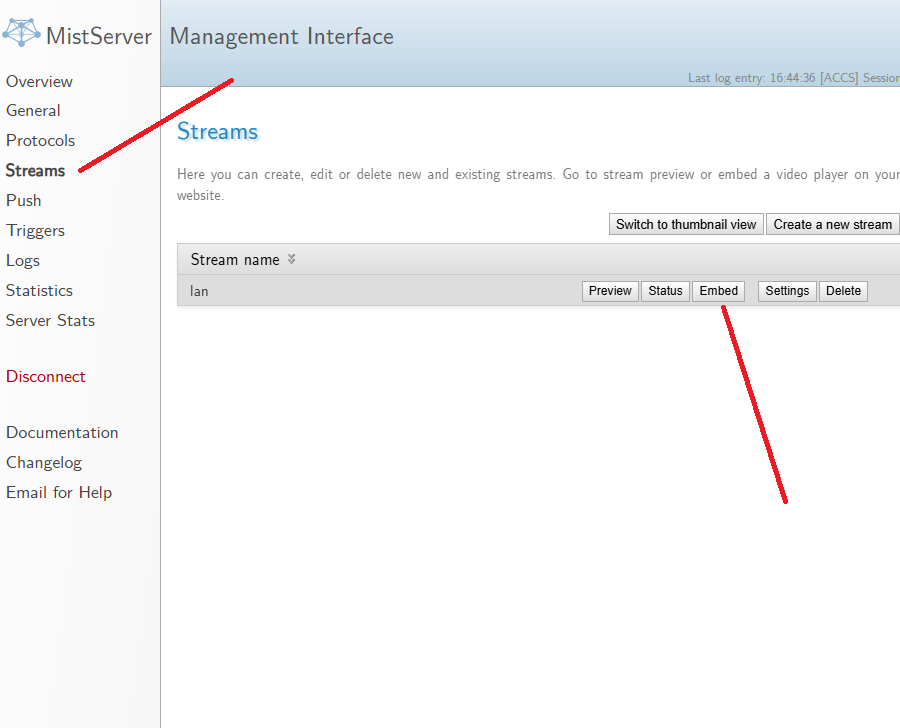900x728 pixels.
Task: Open the Documentation link
Action: pyautogui.click(x=62, y=432)
